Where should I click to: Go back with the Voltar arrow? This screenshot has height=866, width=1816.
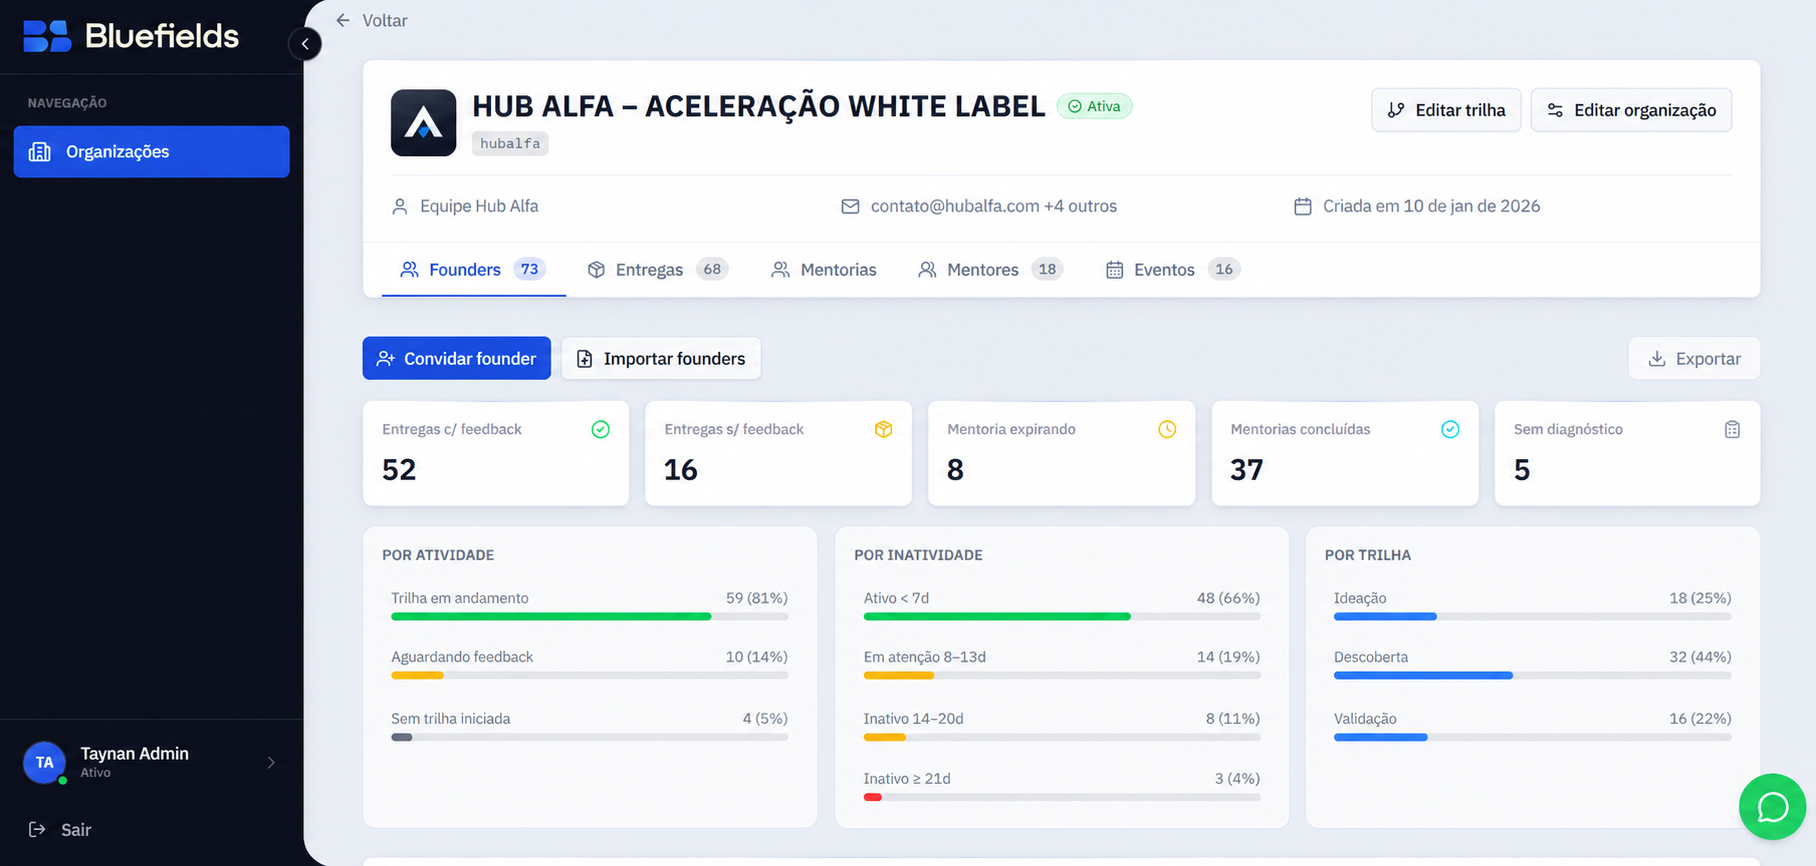point(343,20)
